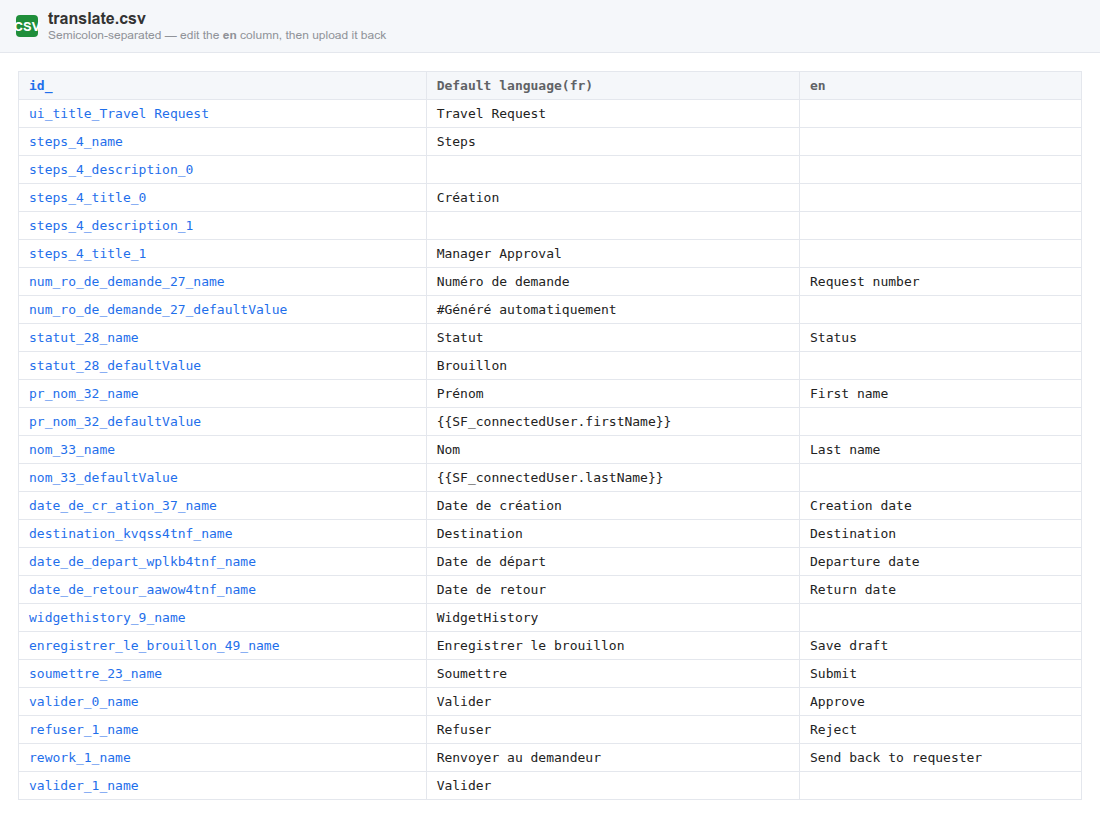
Task: Click the pr_nom_32_name id cell
Action: 222,394
